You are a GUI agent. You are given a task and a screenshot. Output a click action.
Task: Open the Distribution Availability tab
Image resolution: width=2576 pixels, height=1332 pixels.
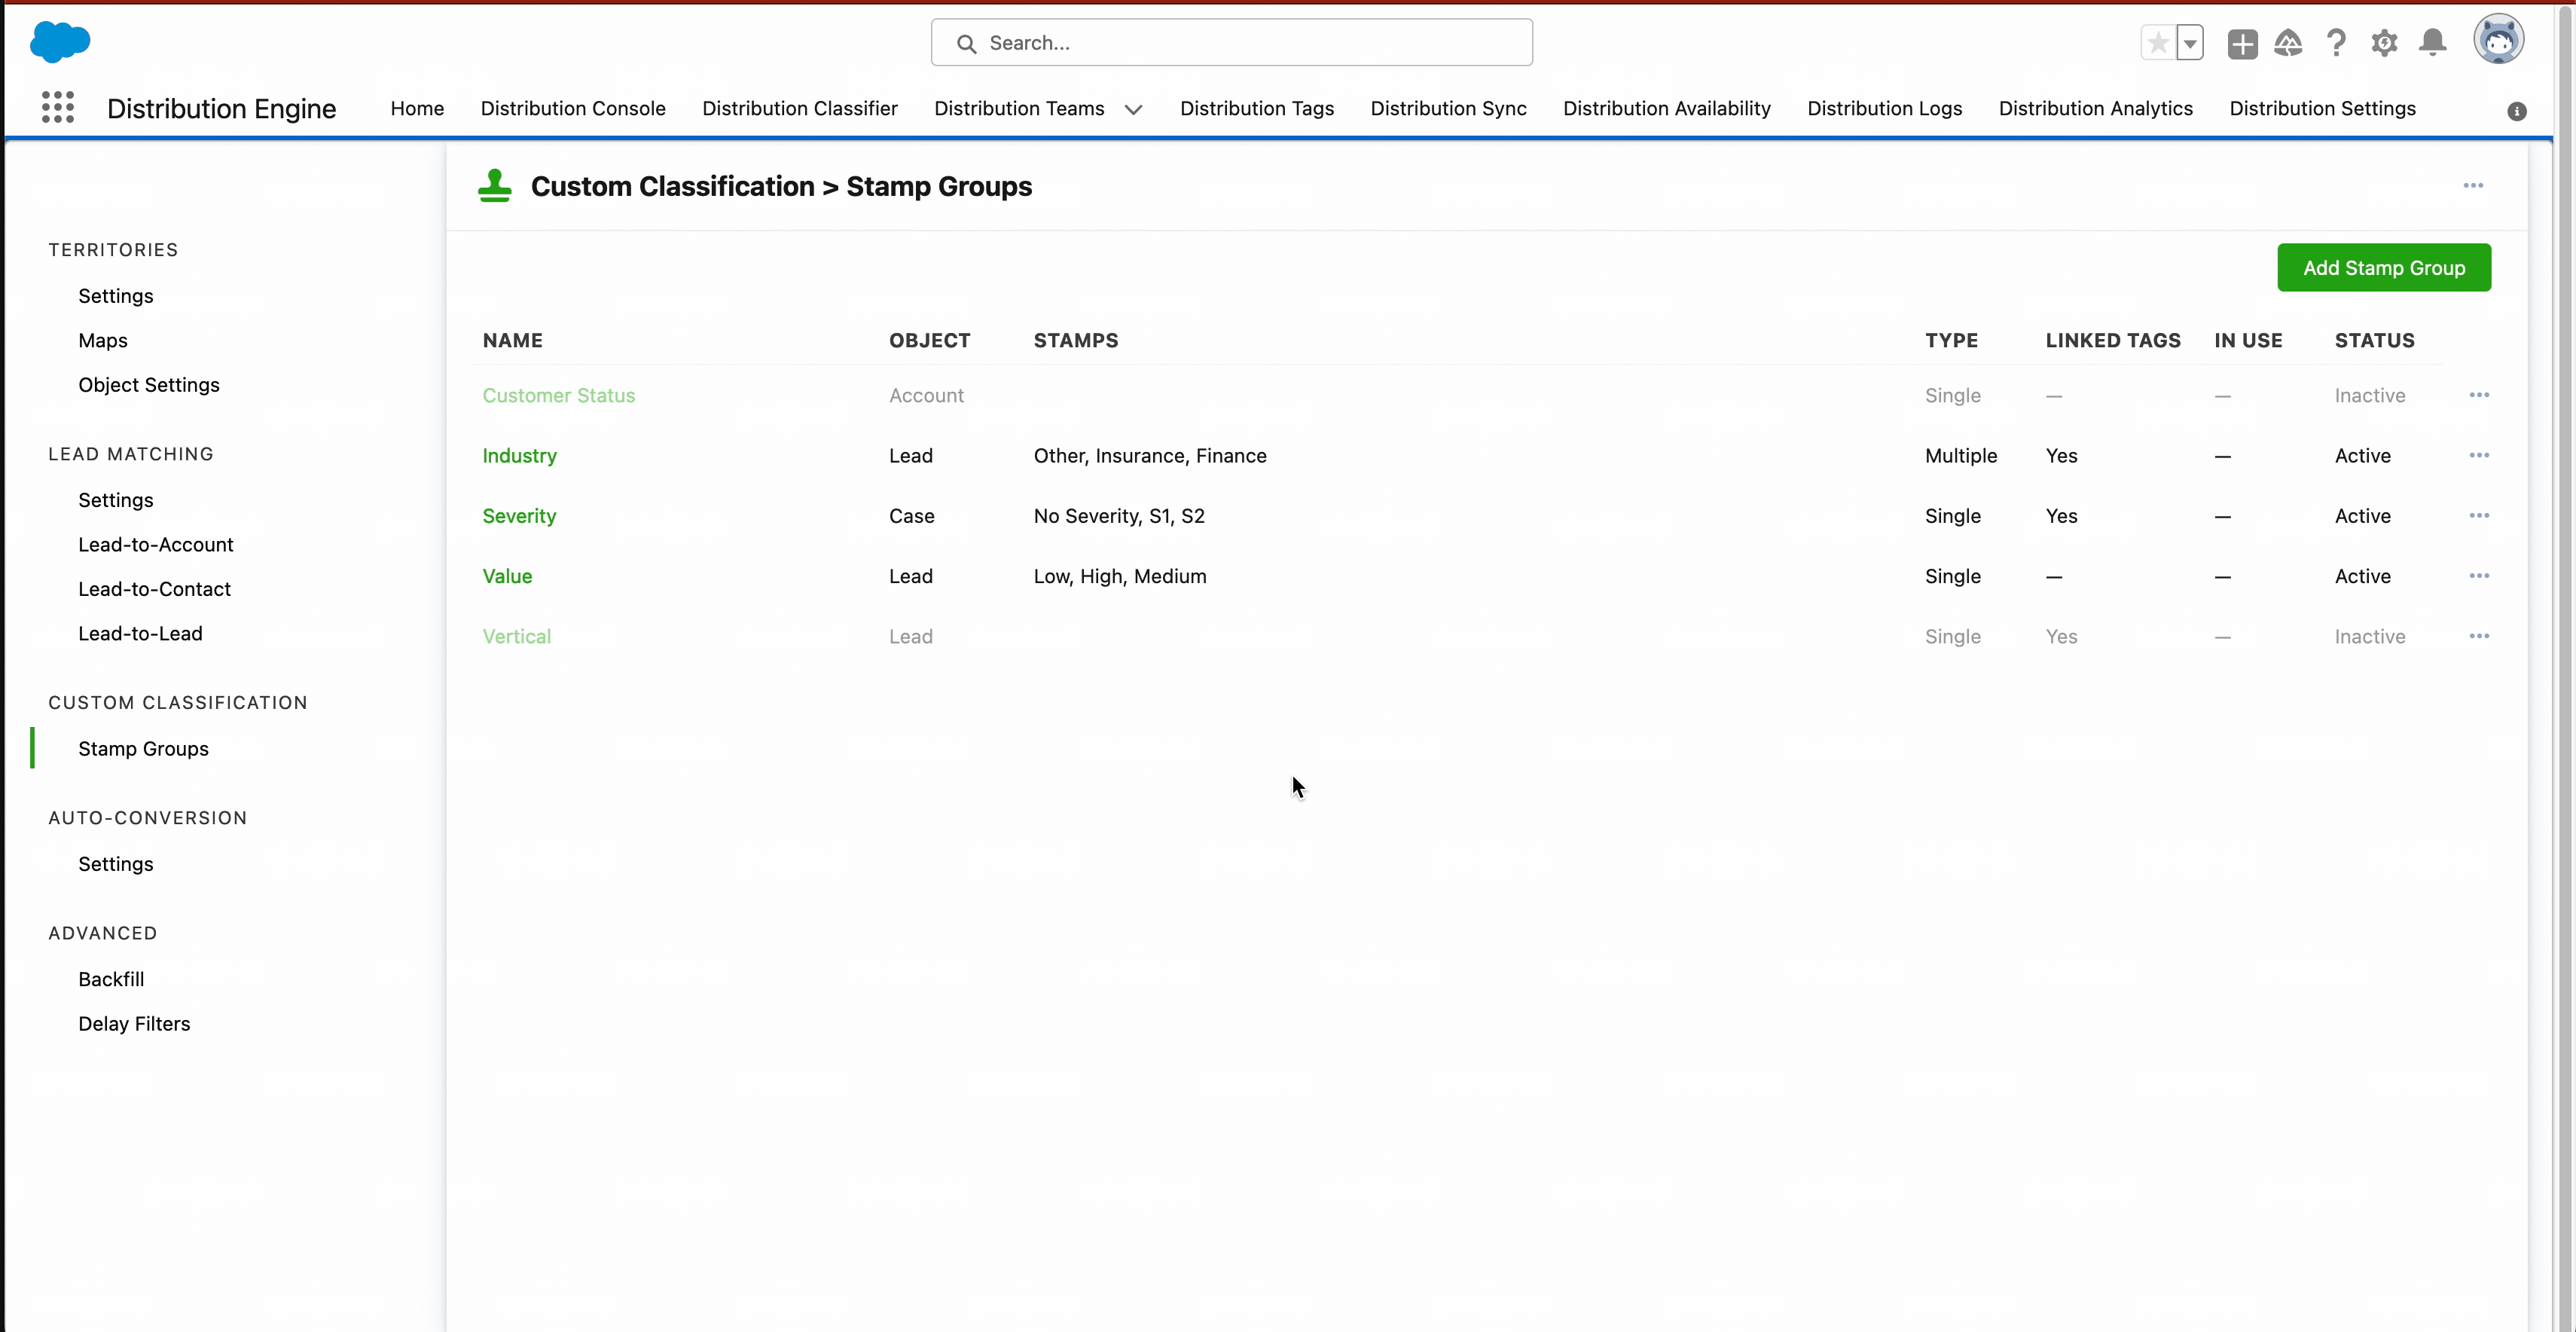point(1666,108)
